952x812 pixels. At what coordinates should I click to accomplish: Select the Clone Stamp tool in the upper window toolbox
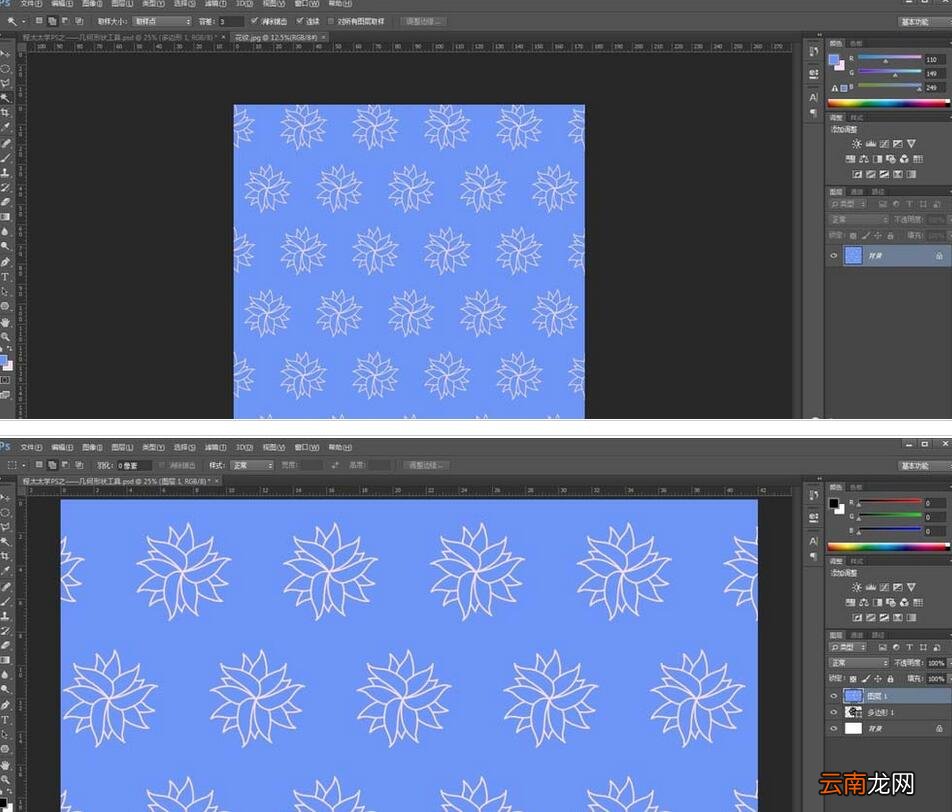(x=5, y=172)
